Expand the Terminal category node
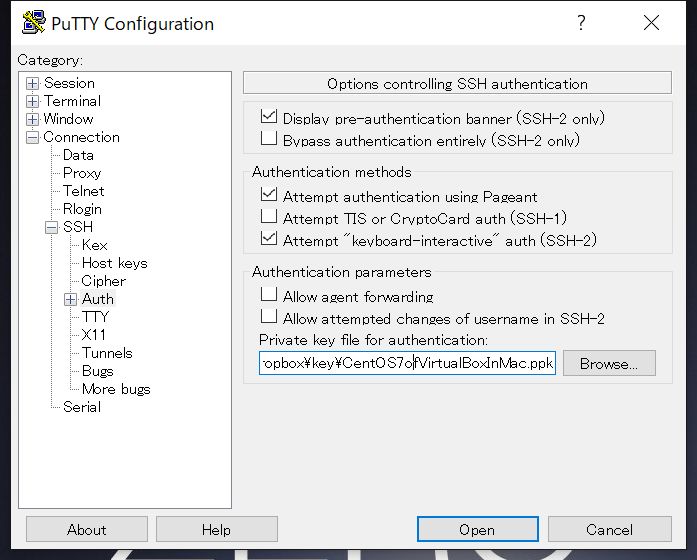The height and width of the screenshot is (560, 697). (32, 101)
